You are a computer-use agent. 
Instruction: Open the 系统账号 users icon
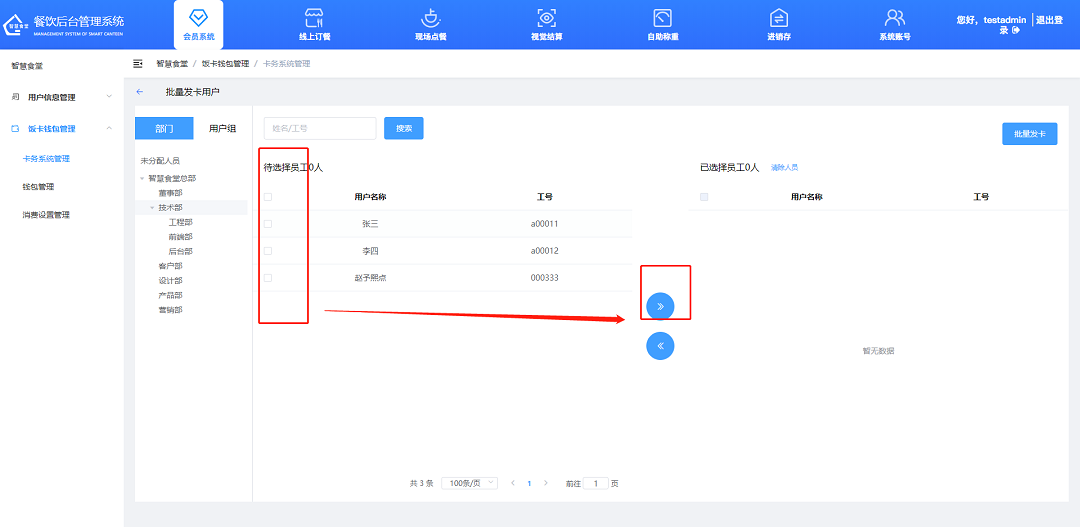pos(894,18)
